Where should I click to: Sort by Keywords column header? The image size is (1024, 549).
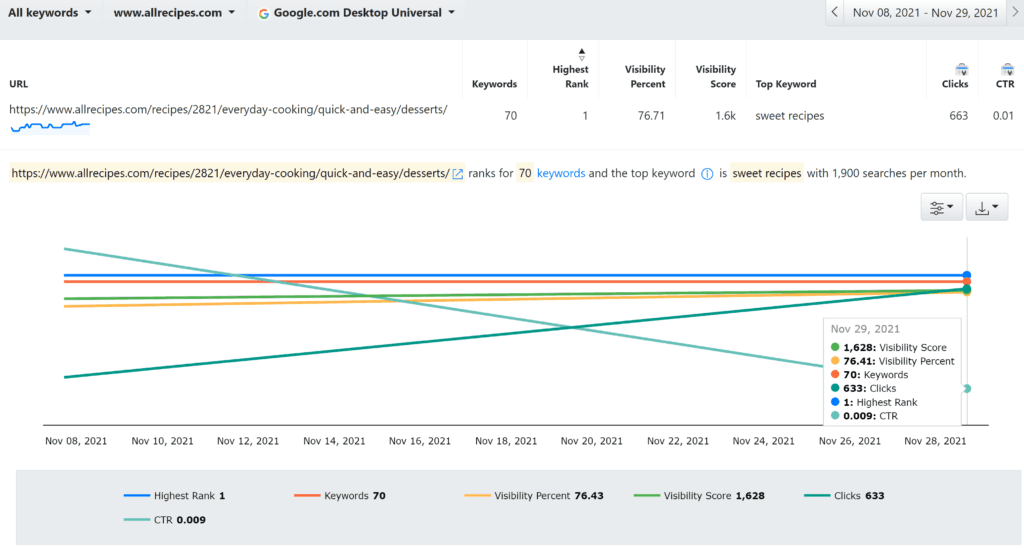click(494, 84)
